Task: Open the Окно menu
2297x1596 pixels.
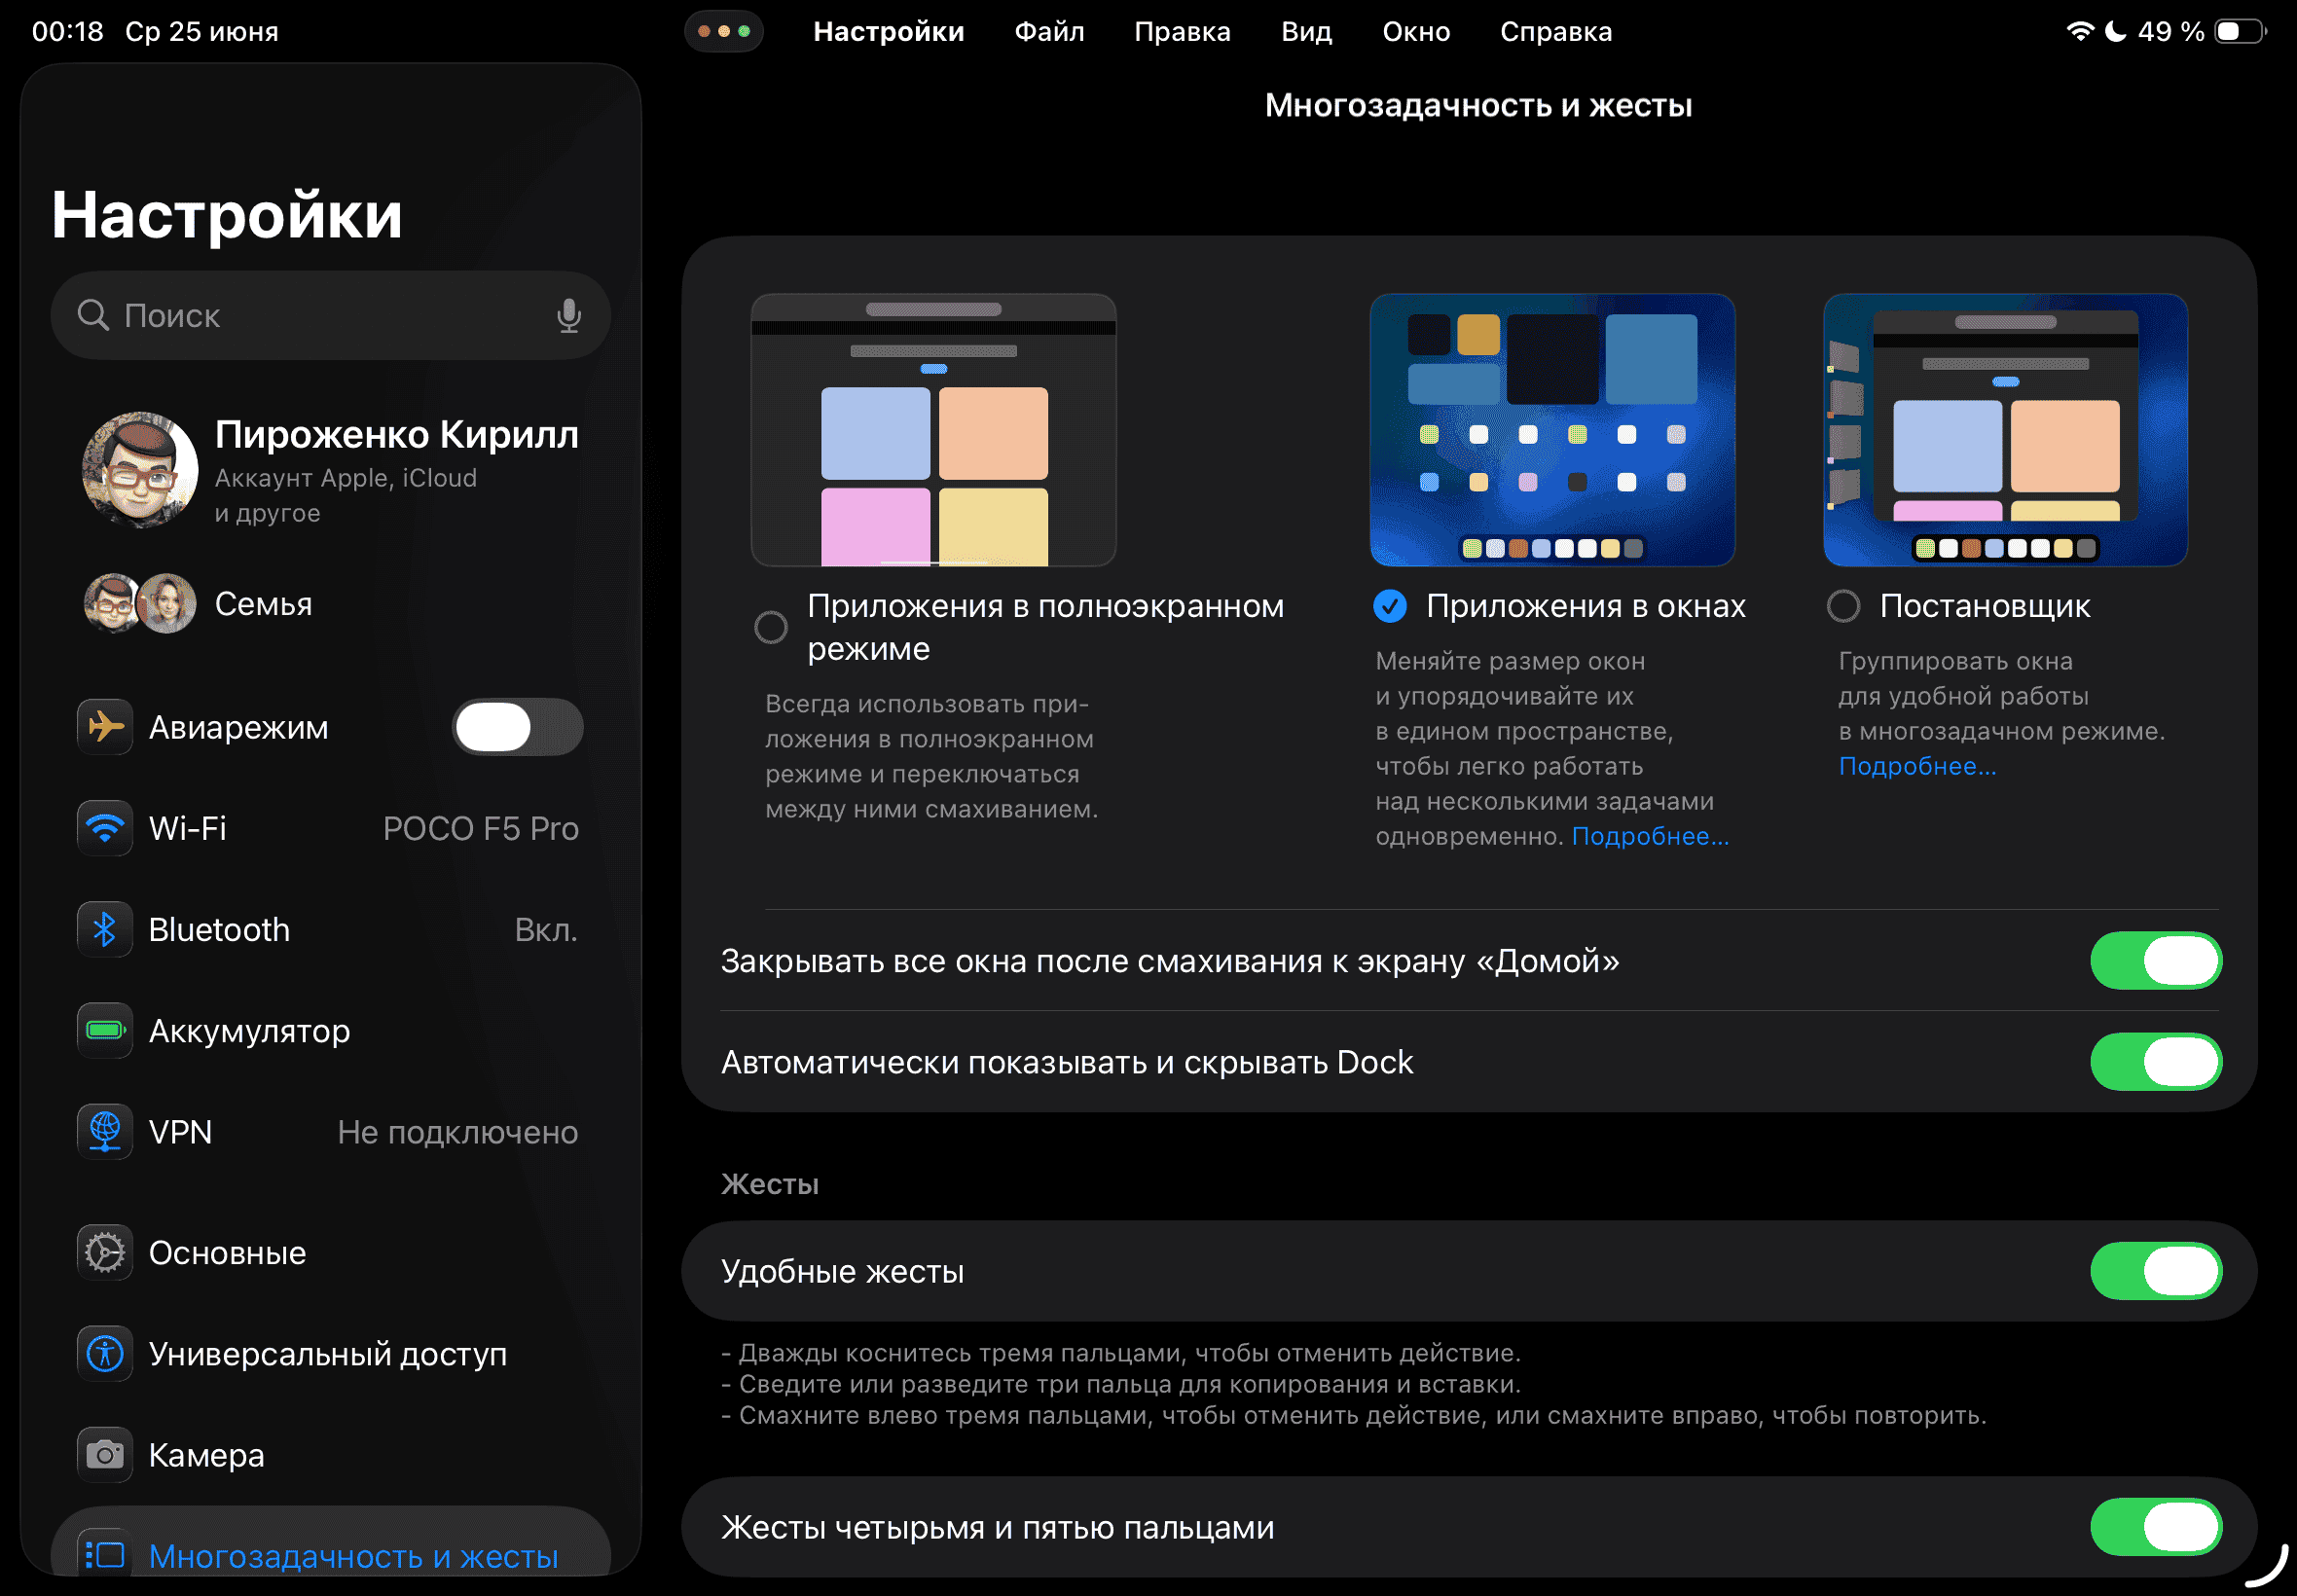Action: click(1416, 31)
